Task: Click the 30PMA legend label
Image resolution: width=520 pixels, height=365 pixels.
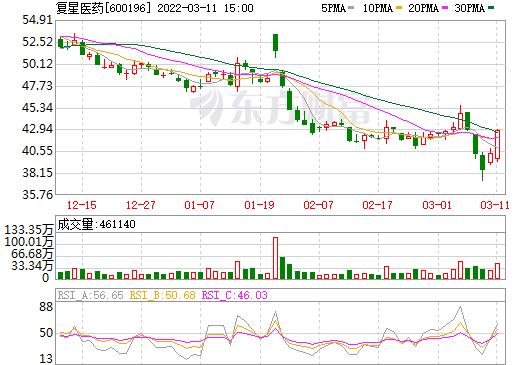Action: [469, 8]
